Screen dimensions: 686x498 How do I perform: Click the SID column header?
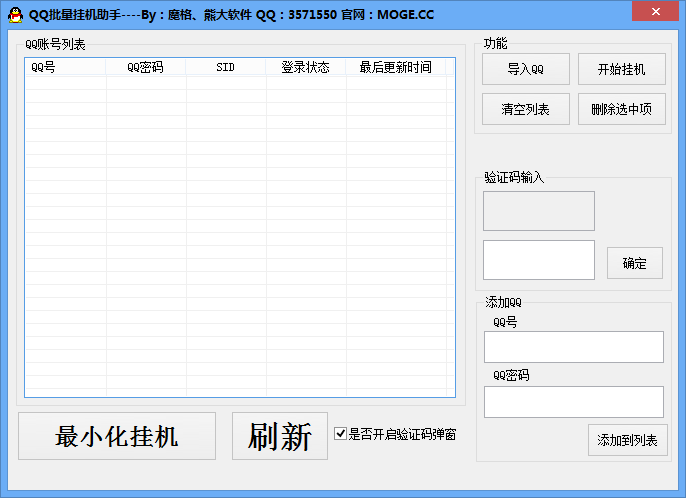pyautogui.click(x=225, y=67)
